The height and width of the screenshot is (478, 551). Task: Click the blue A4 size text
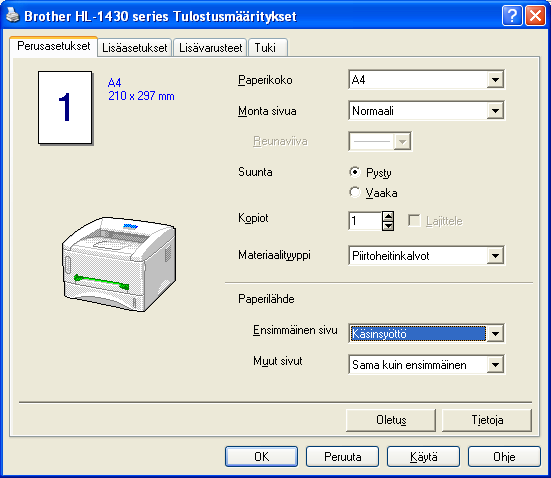[115, 83]
